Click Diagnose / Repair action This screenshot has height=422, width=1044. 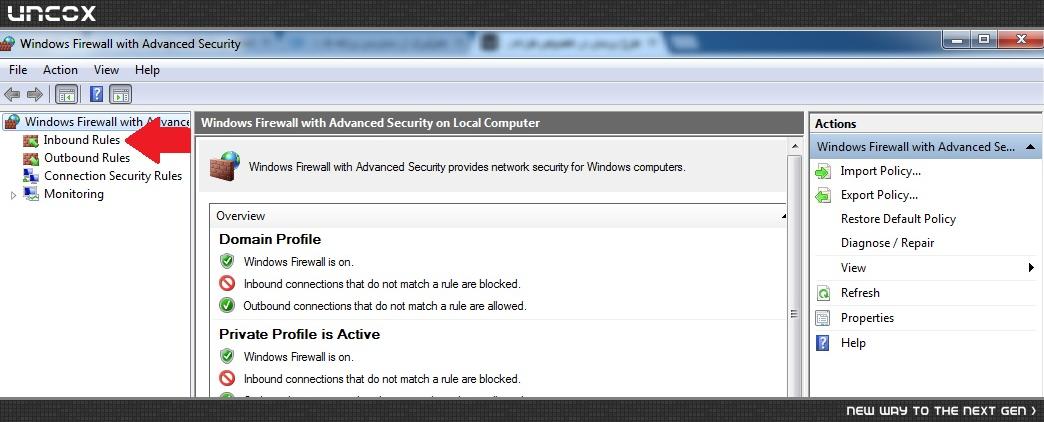click(887, 243)
